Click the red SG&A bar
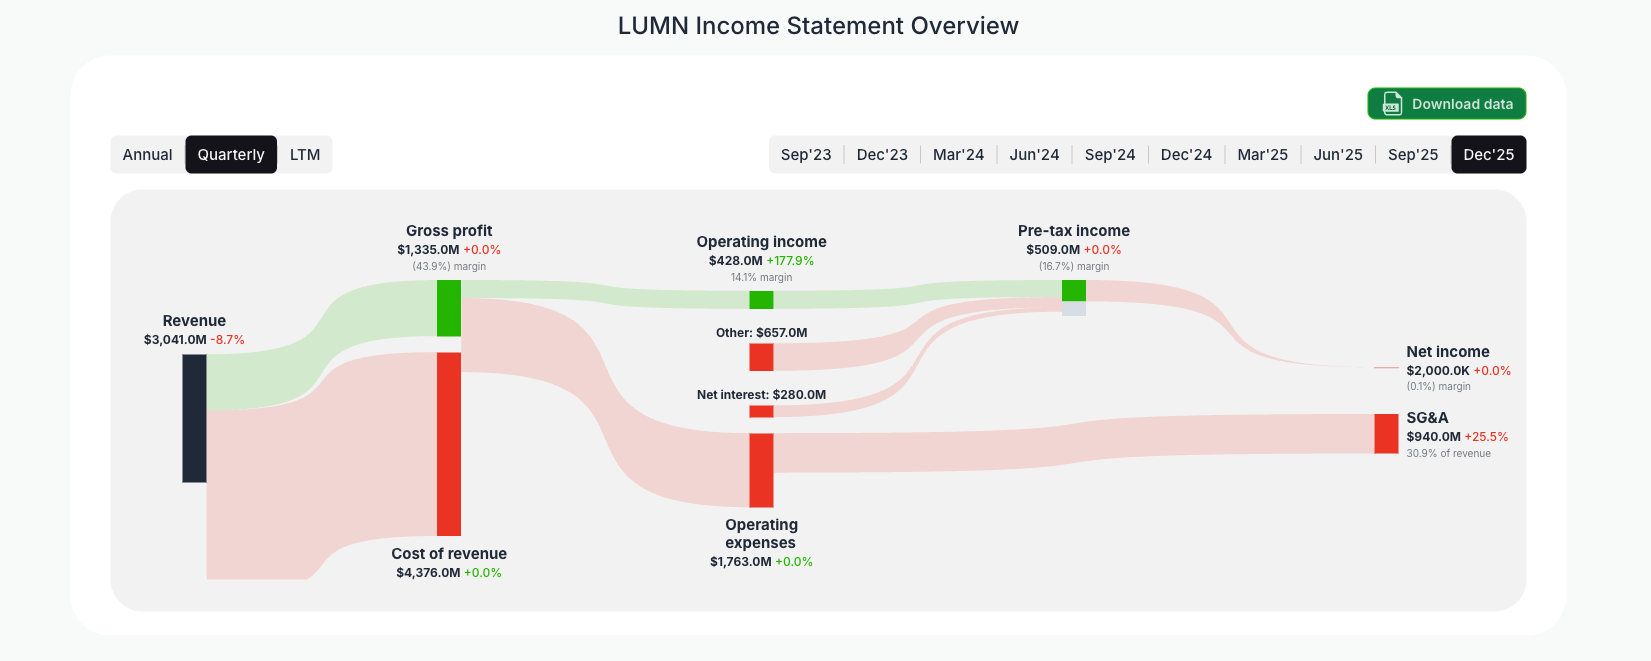This screenshot has width=1651, height=661. [1386, 434]
